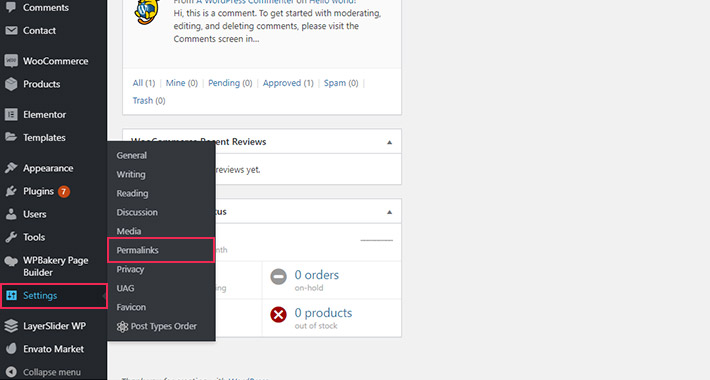Filter comments by All link
The image size is (710, 380).
[138, 83]
